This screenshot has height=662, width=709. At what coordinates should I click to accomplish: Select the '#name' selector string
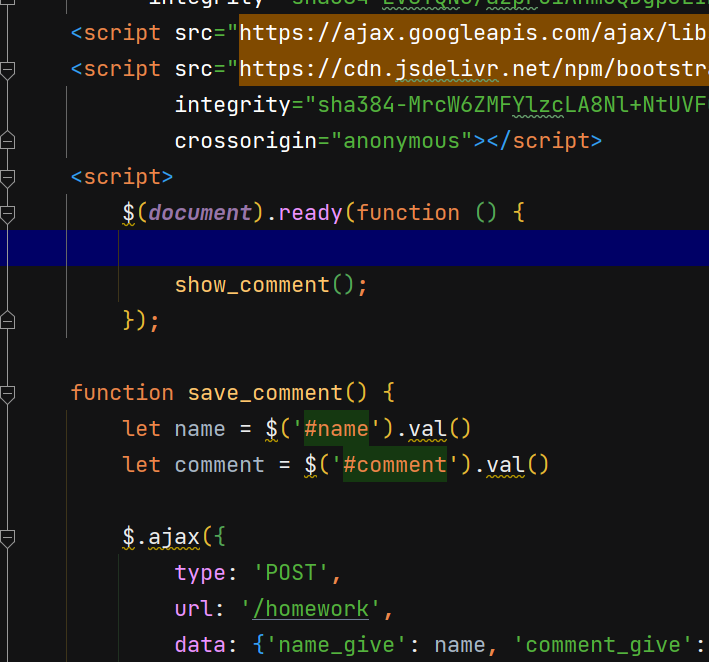(336, 428)
